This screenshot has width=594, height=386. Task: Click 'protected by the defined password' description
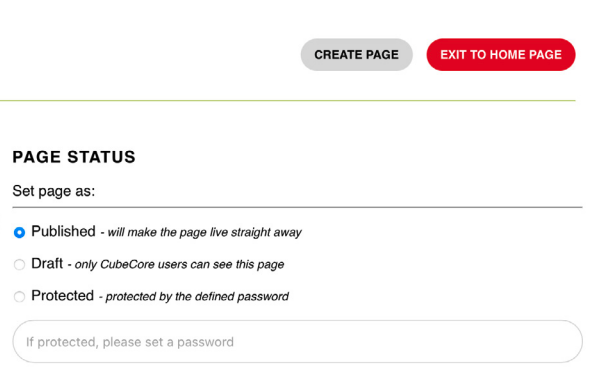click(197, 297)
